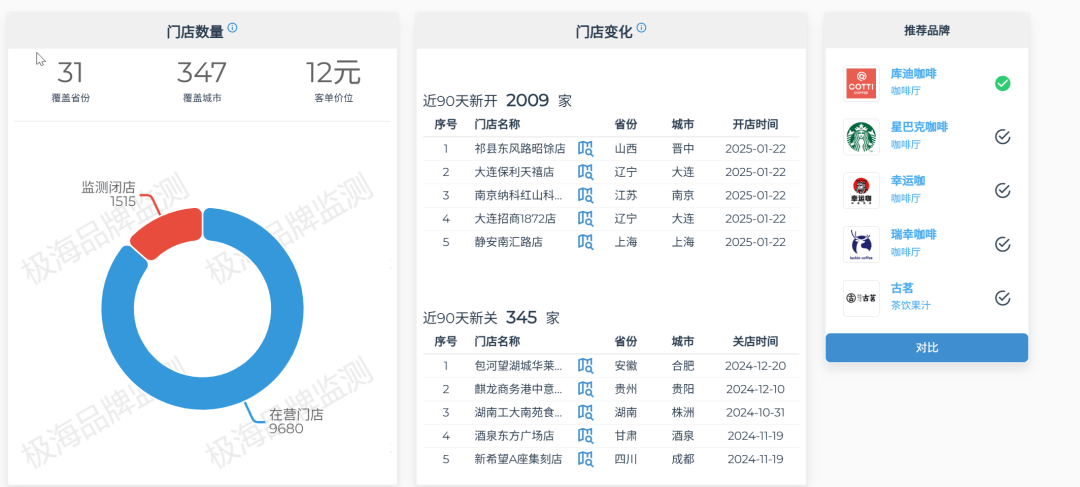The image size is (1080, 487).
Task: Uncheck the 库迪咖啡 green checkmark
Action: point(1002,83)
